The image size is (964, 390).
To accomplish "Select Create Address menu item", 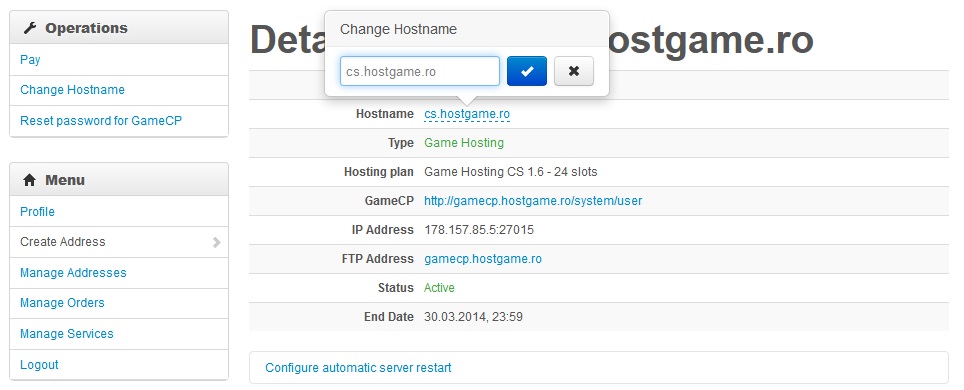I will (63, 242).
